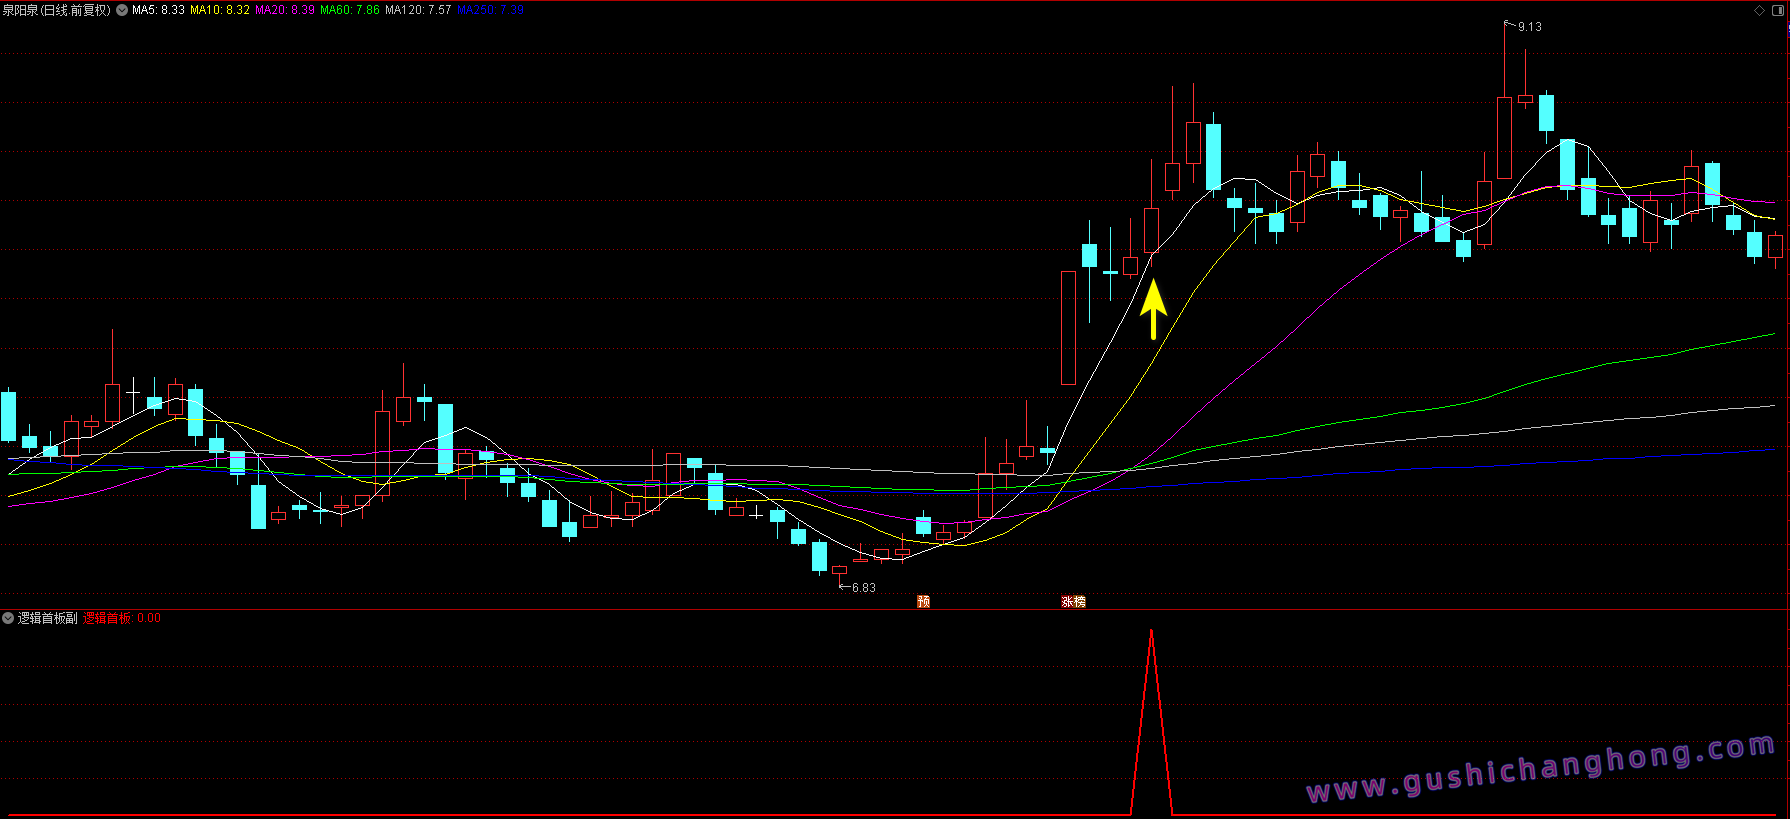Viewport: 1790px width, 819px height.
Task: Click the green MA60 indicator label
Action: 349,10
